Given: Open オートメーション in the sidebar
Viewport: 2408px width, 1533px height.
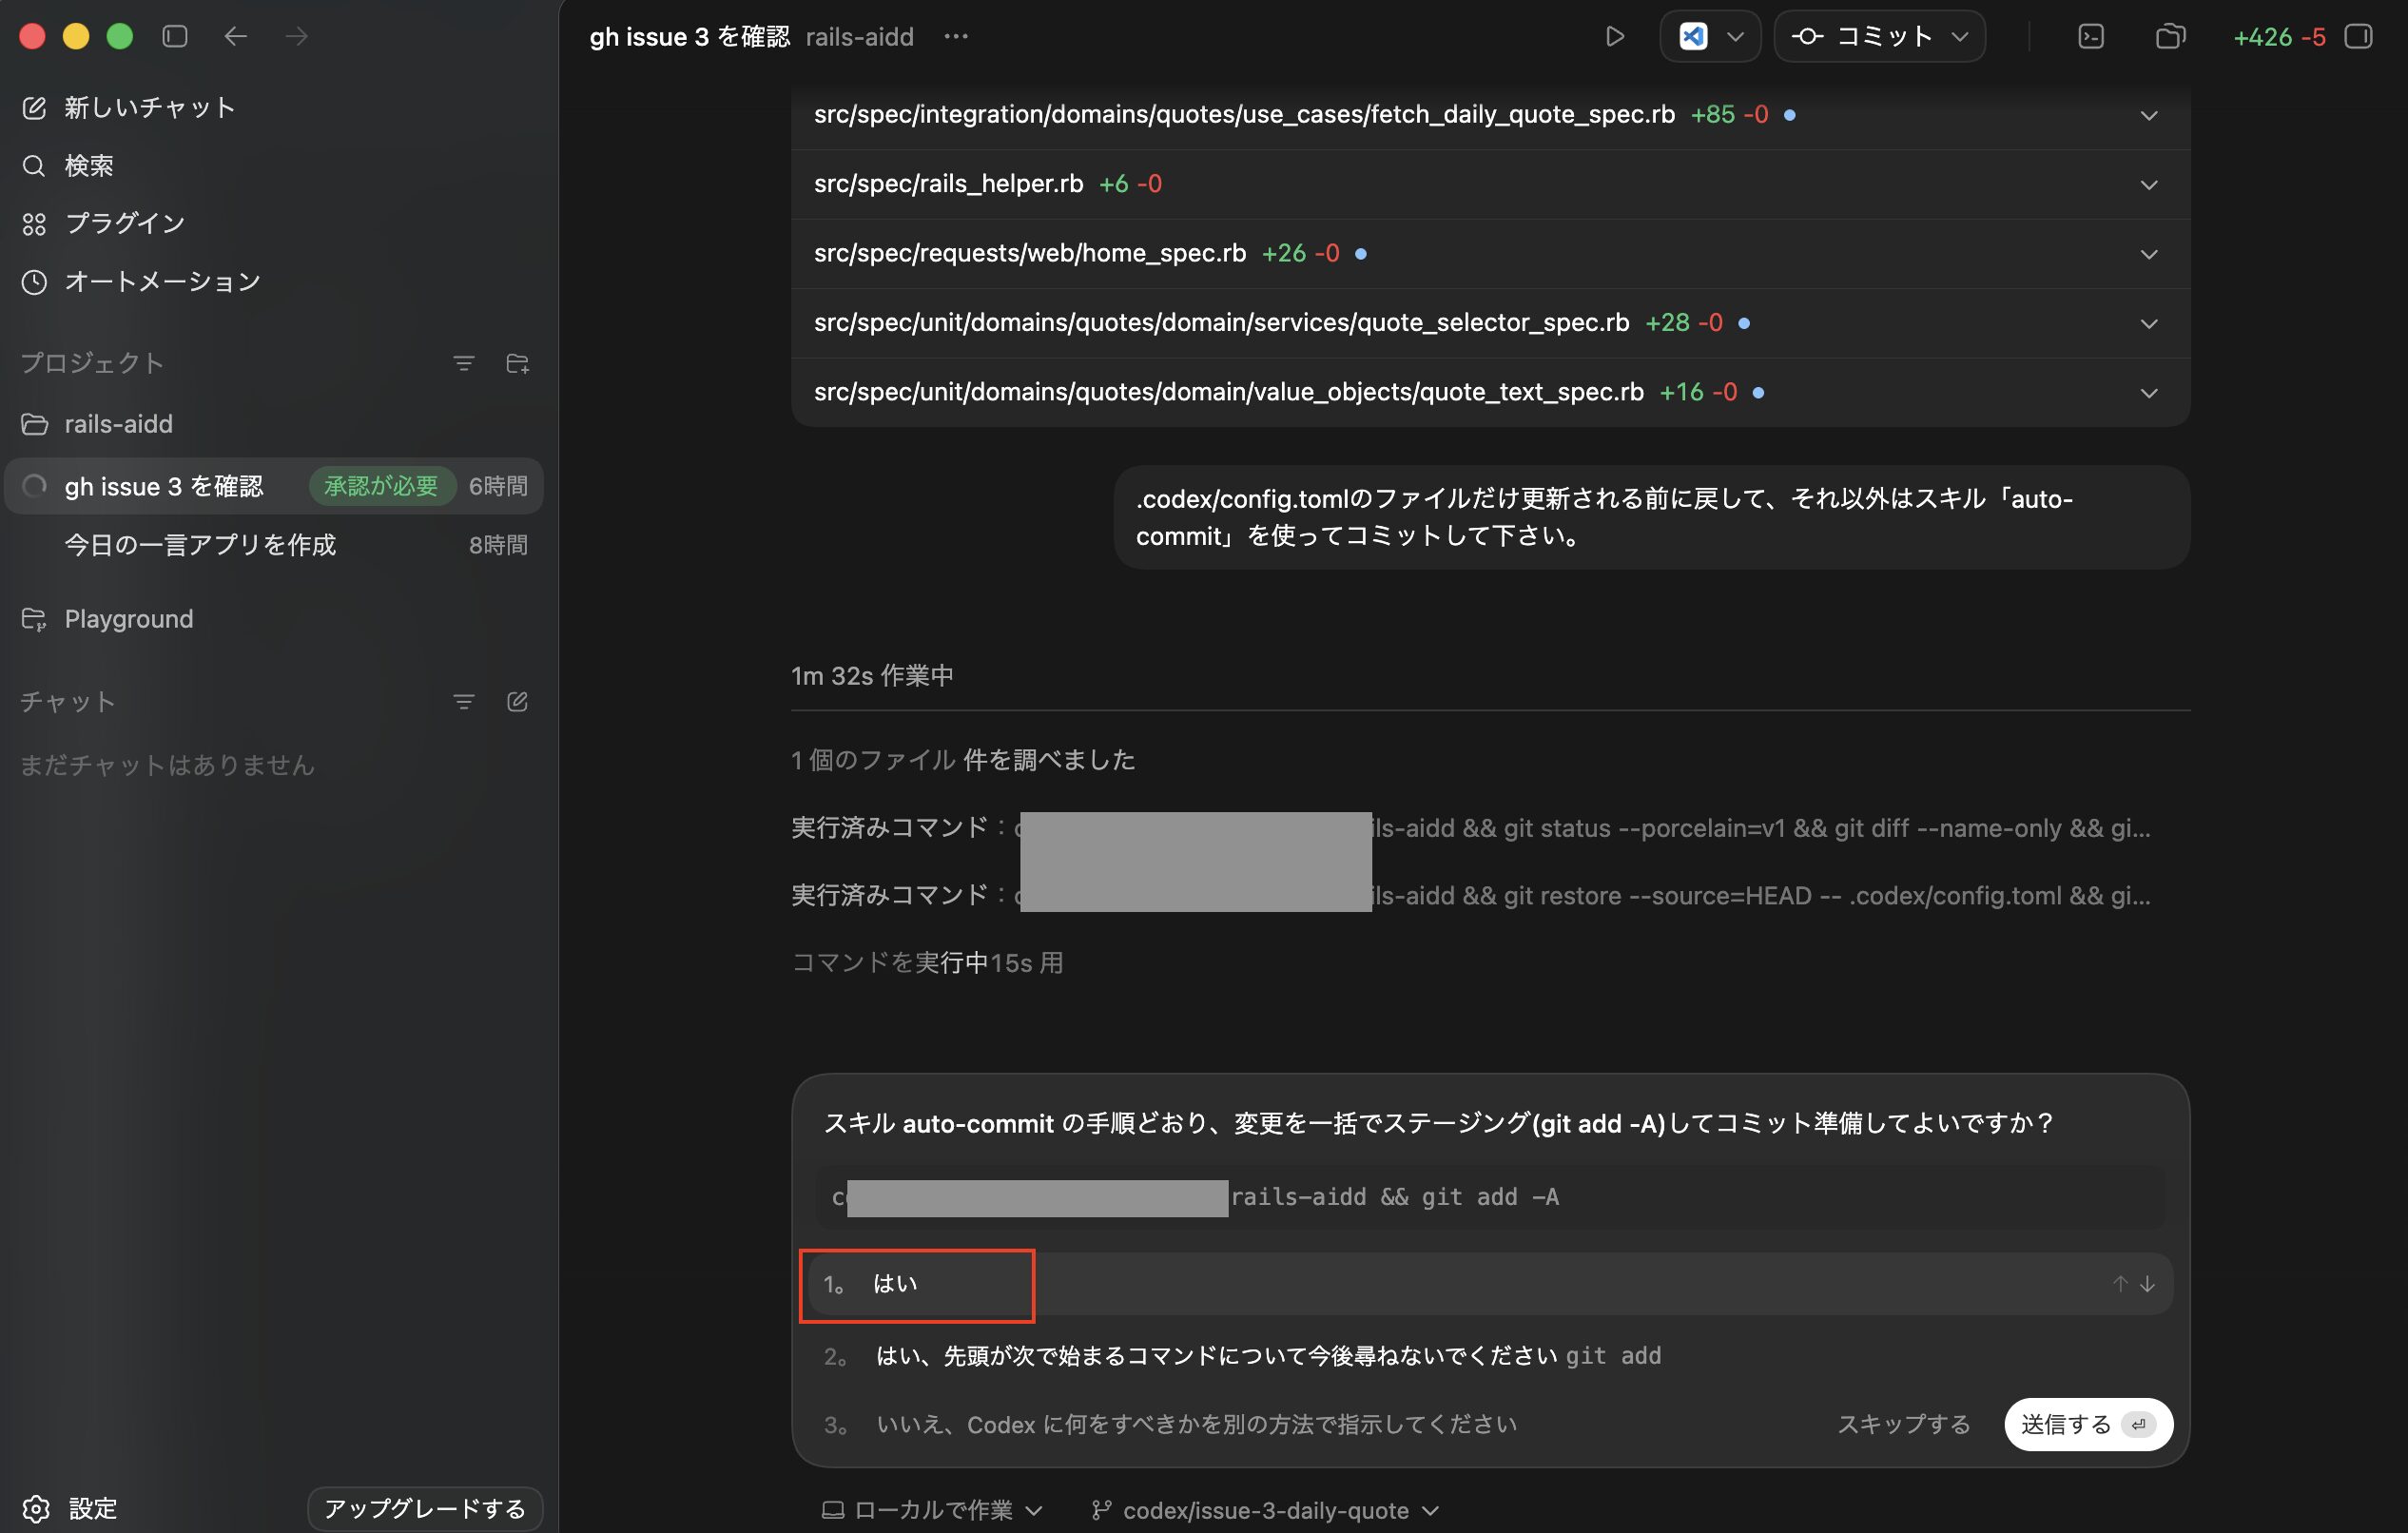Looking at the screenshot, I should tap(161, 281).
